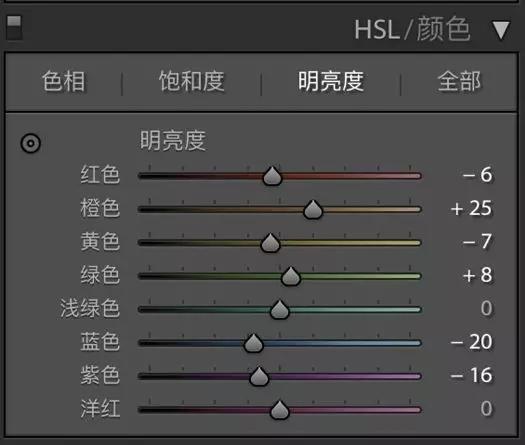The image size is (525, 445).
Task: Click the 紫色 luminance slider handle
Action: 259,376
